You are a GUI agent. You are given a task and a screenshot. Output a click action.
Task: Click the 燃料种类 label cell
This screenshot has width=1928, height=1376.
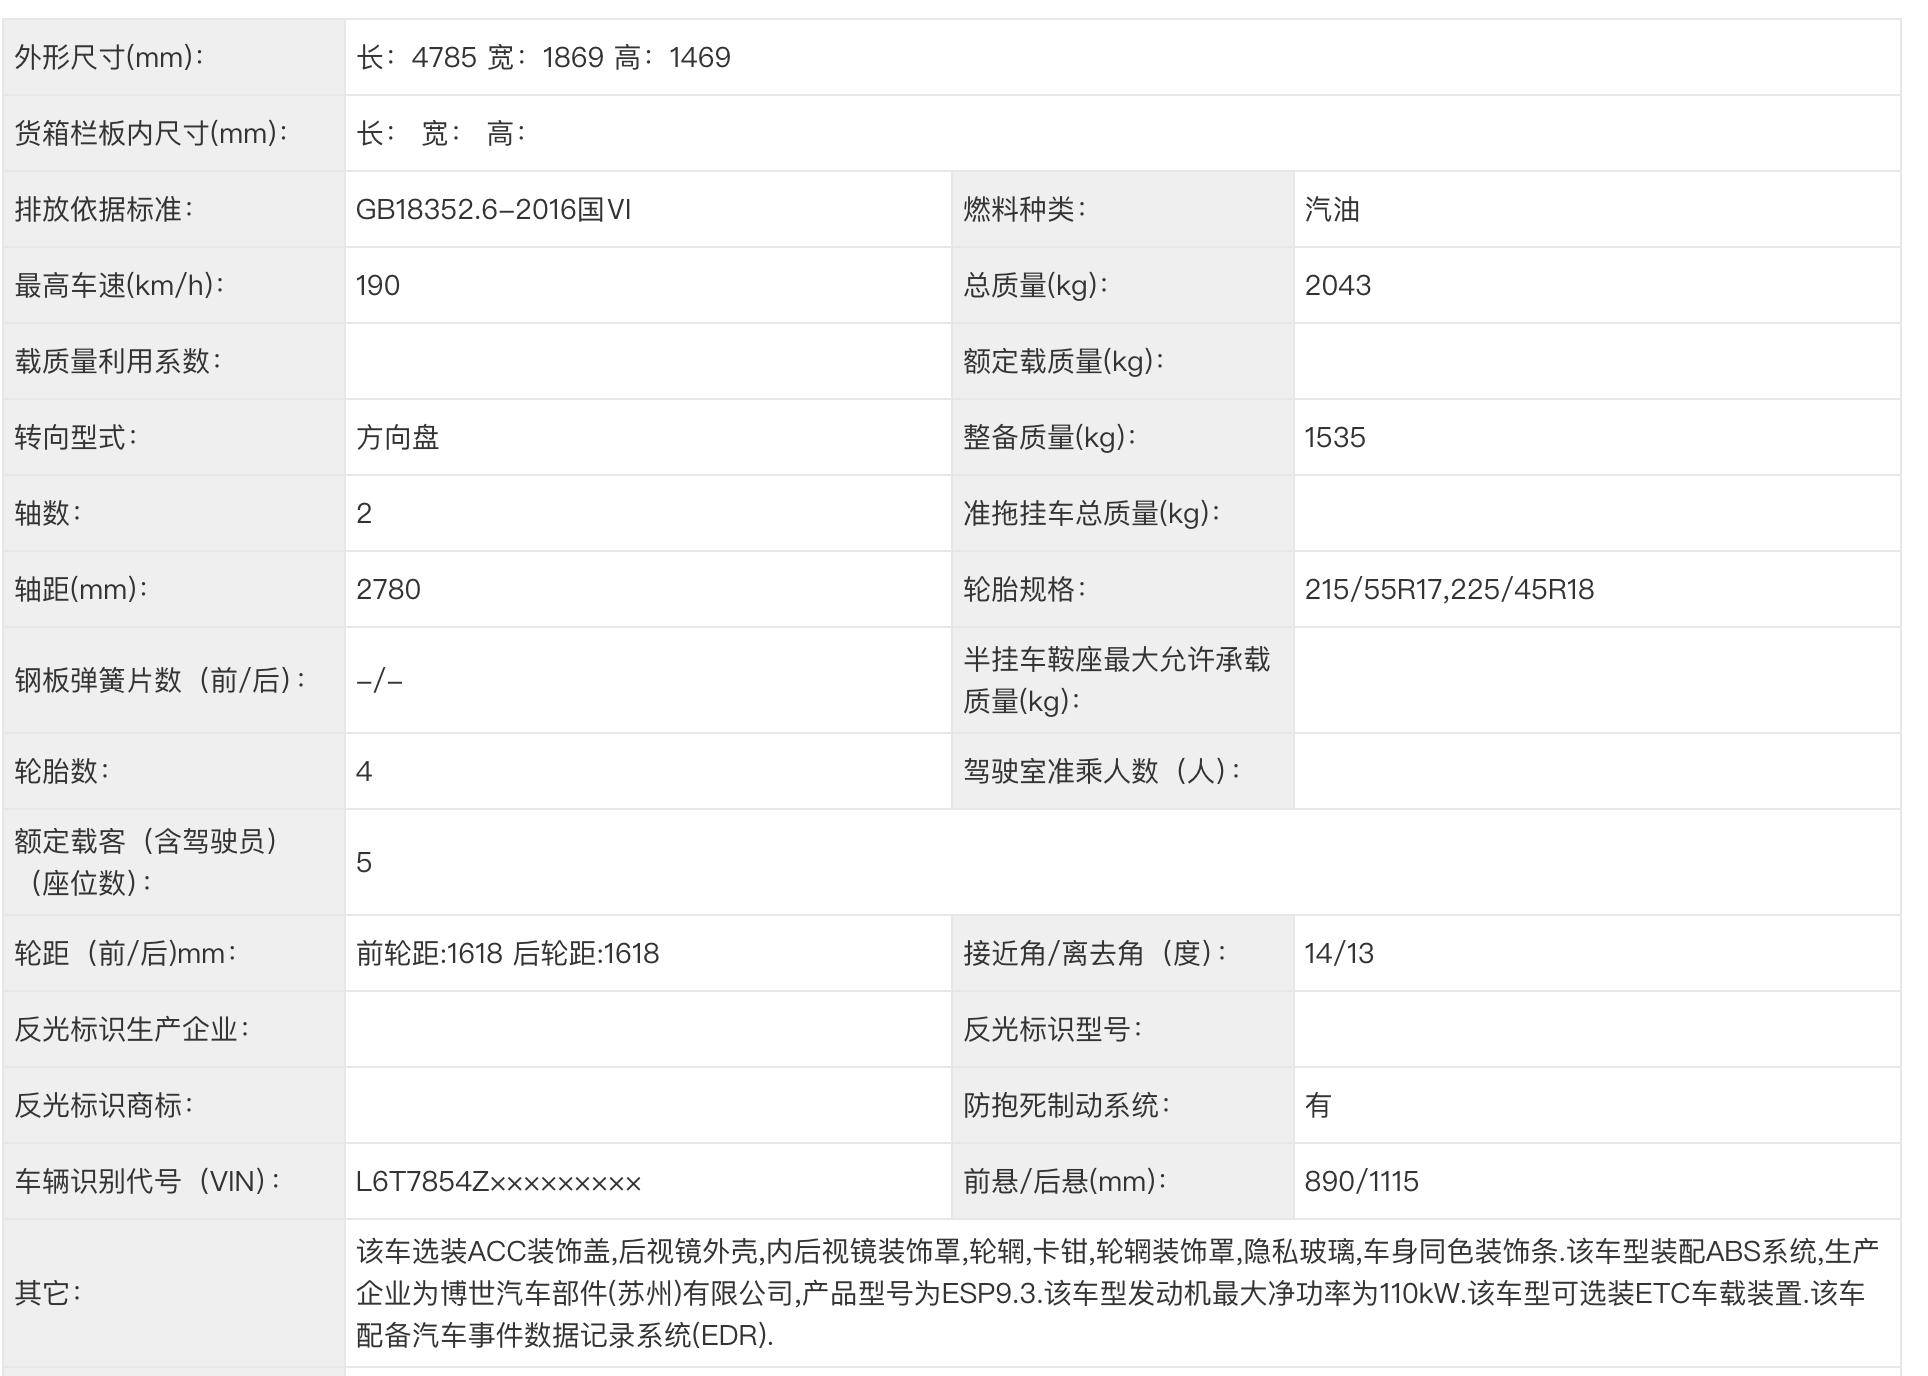[1024, 209]
